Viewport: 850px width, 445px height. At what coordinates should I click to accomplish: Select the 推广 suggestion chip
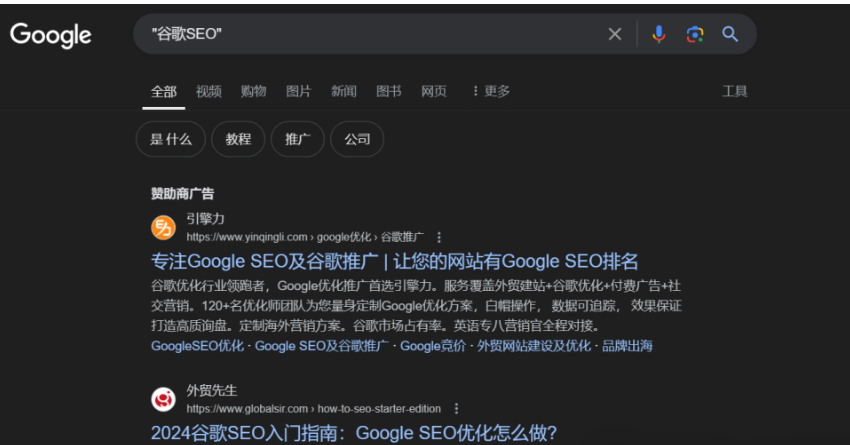click(297, 139)
